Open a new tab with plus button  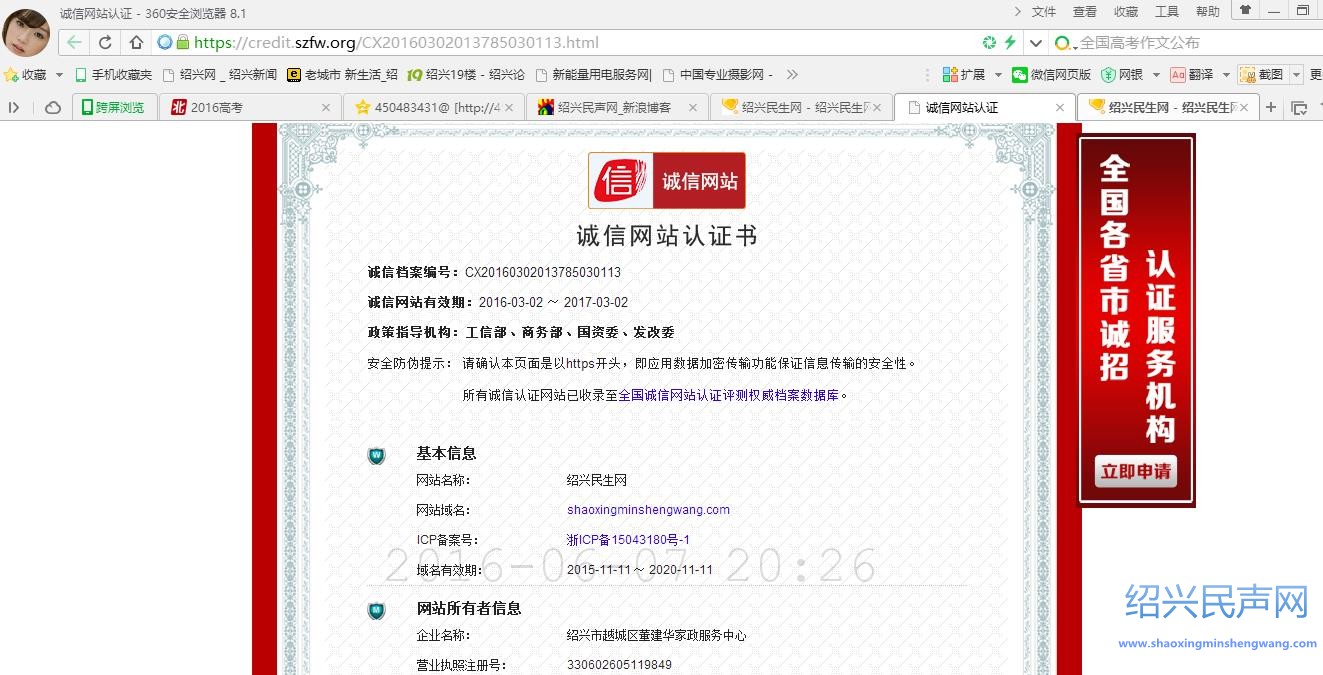pyautogui.click(x=1271, y=108)
